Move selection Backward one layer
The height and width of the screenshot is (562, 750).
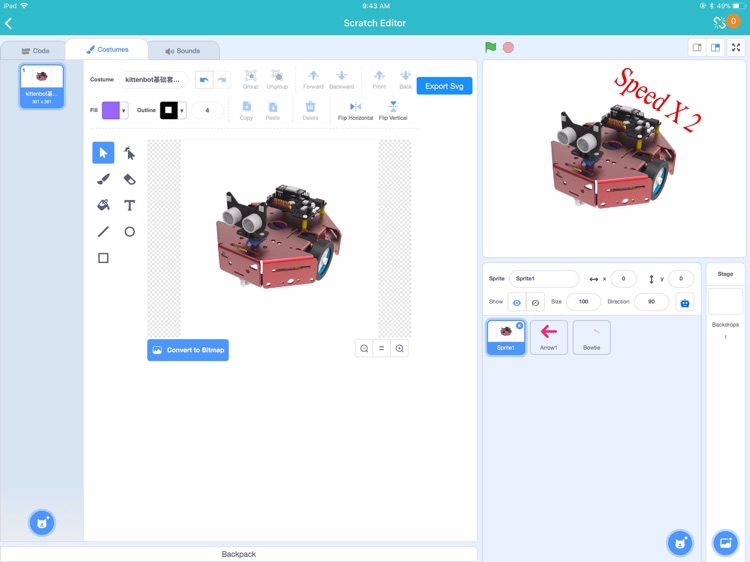(x=342, y=79)
